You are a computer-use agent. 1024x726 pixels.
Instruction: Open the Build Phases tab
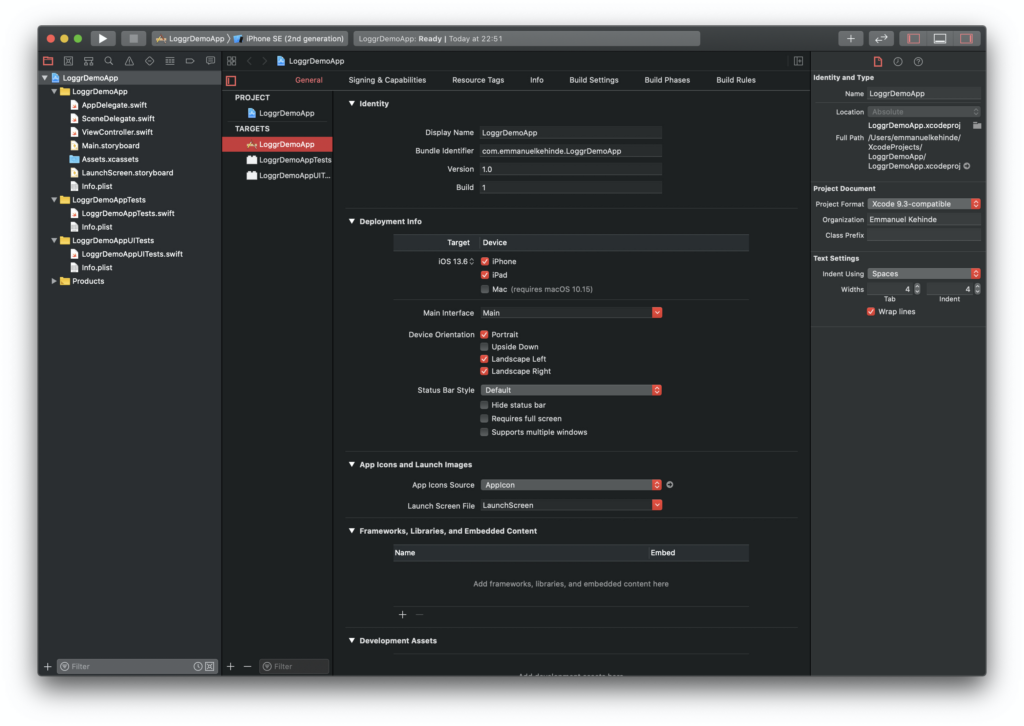click(x=667, y=80)
